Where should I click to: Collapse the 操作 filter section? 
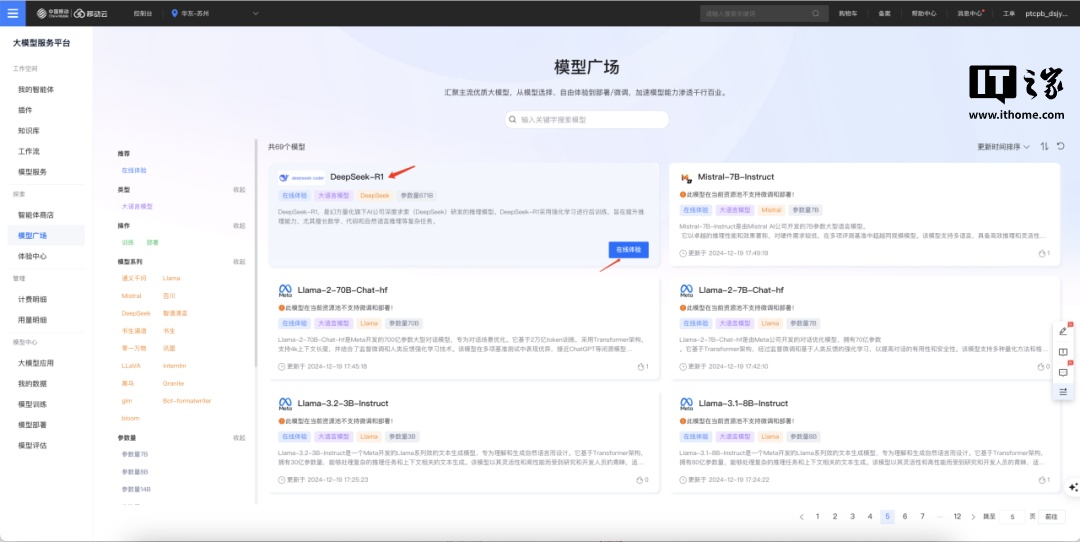click(x=239, y=225)
